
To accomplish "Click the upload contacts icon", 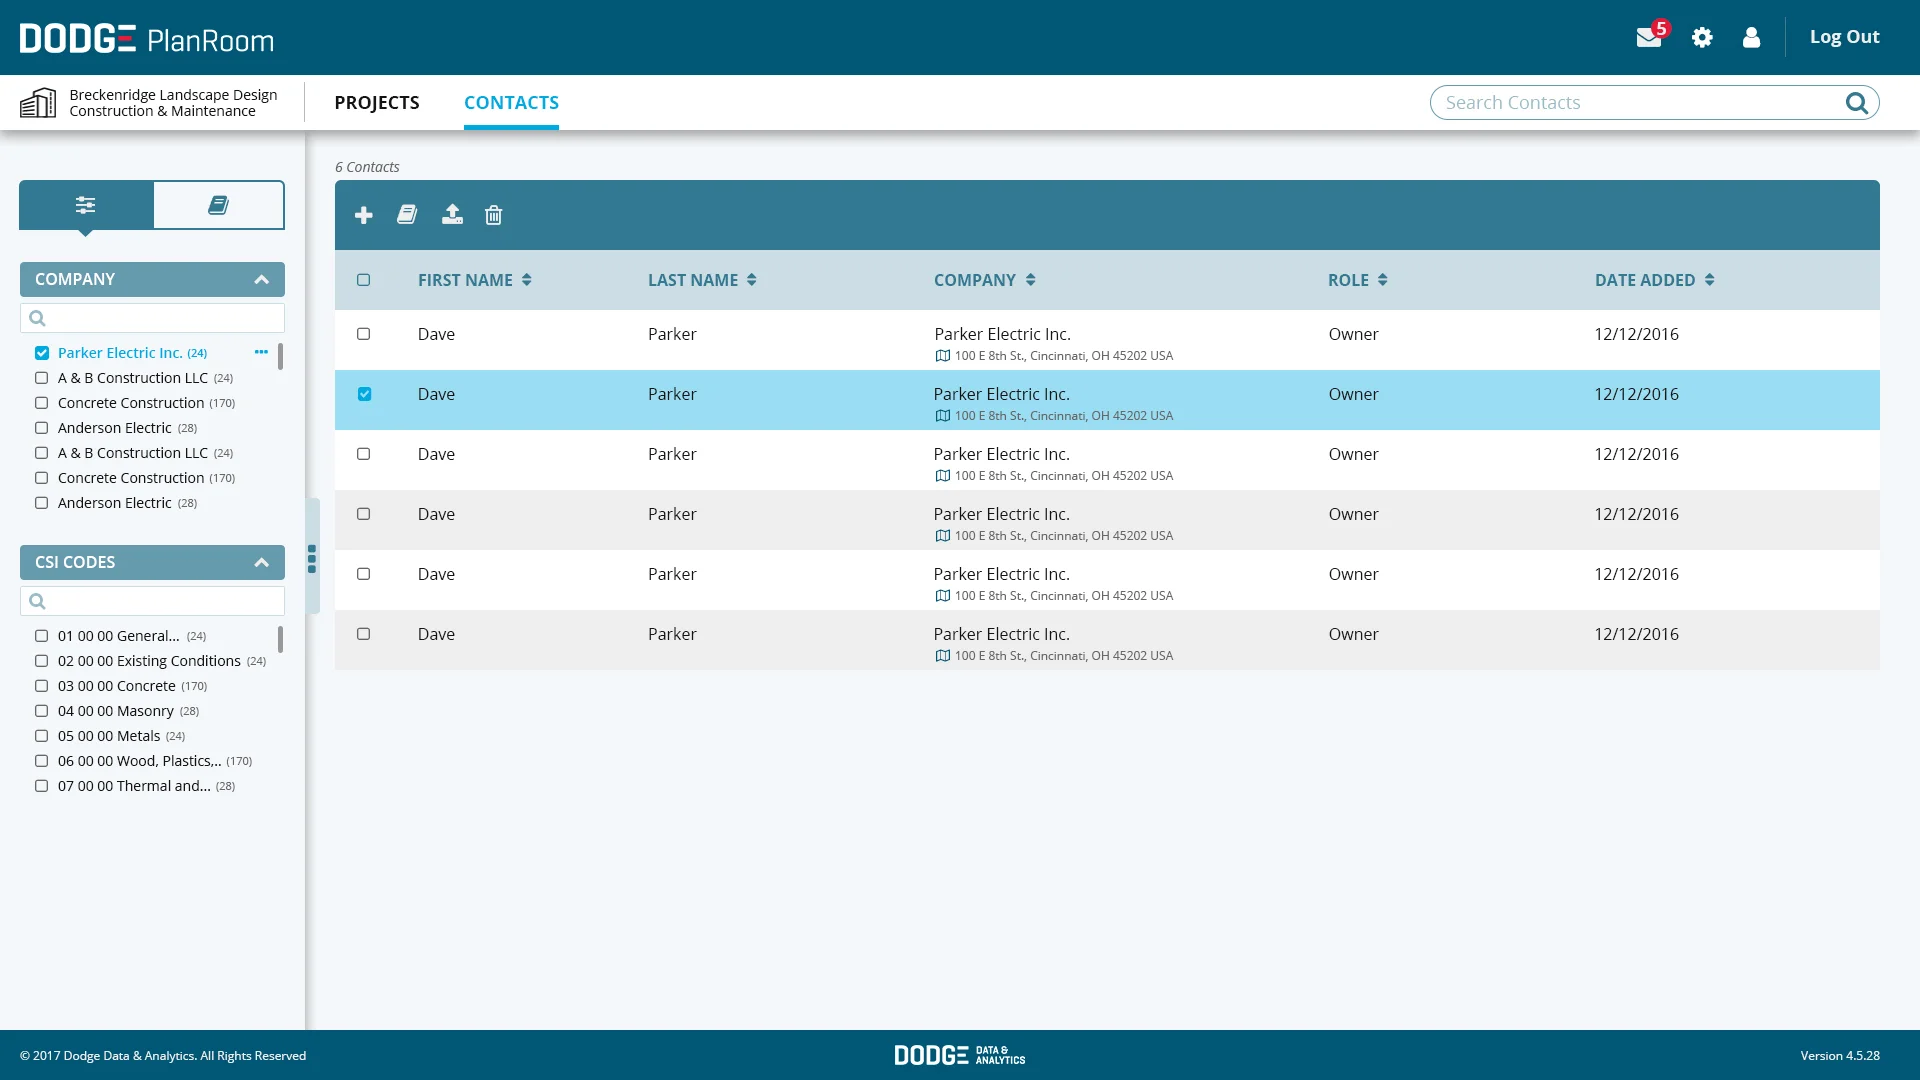I will [452, 215].
